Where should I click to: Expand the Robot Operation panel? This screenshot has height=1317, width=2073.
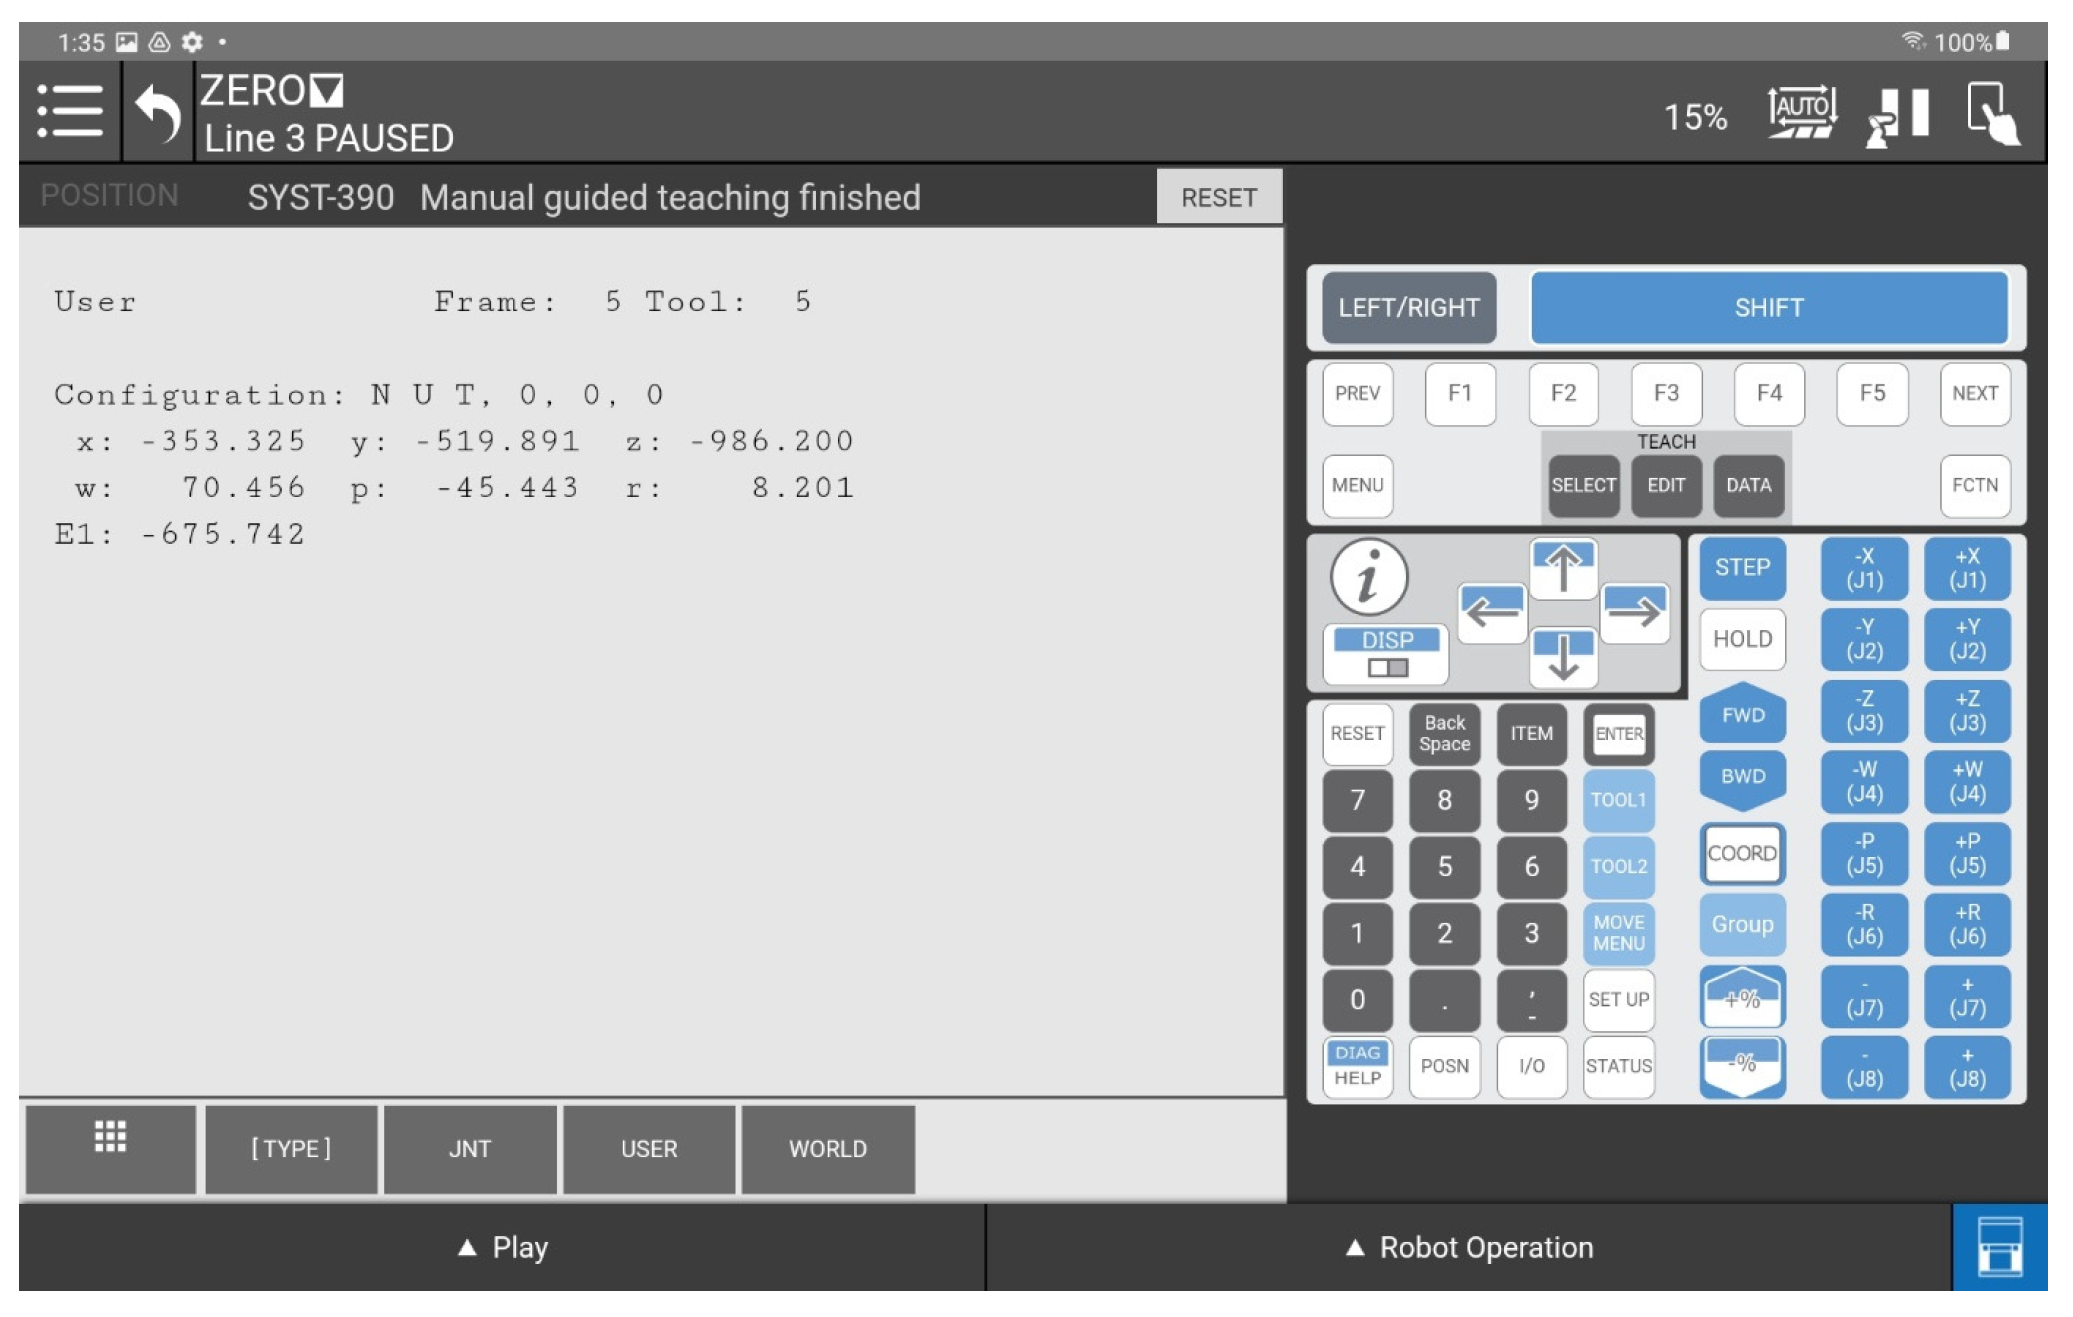pyautogui.click(x=1468, y=1247)
